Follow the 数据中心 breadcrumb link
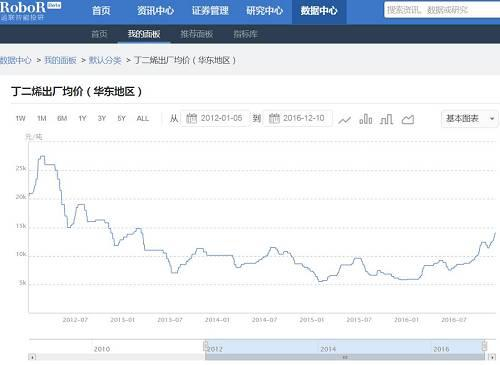This screenshot has width=500, height=365. tap(16, 60)
